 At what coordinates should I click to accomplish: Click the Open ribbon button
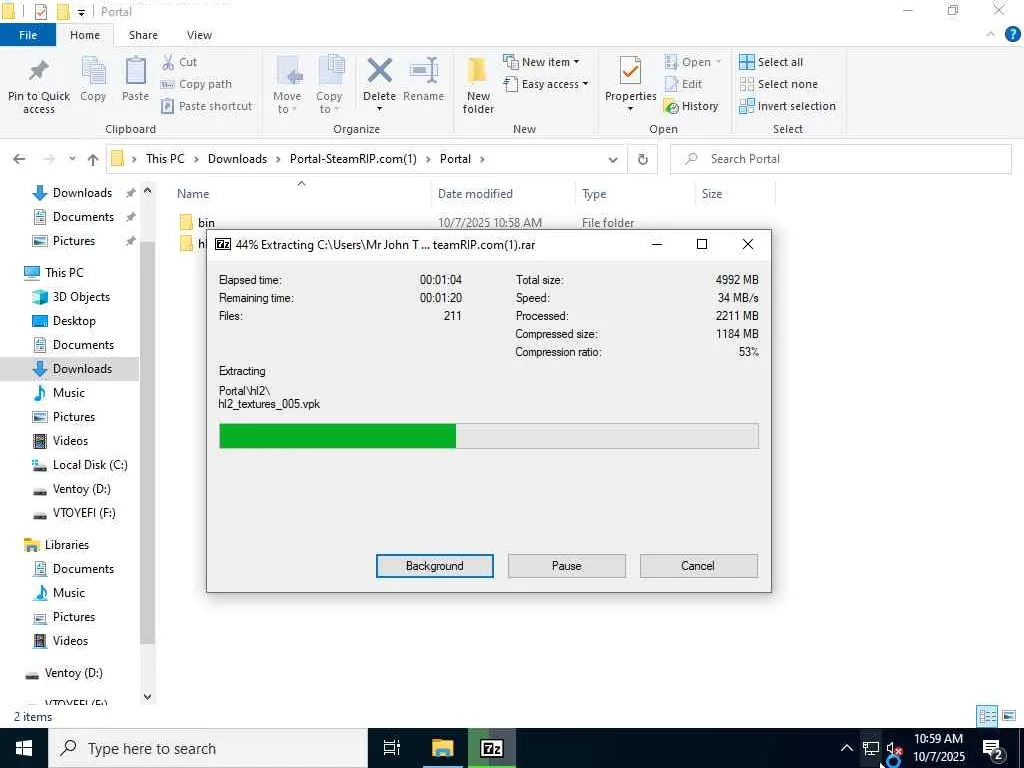tap(692, 62)
